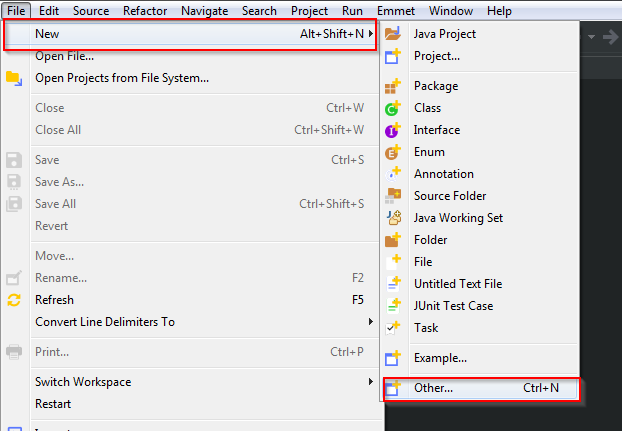Expand the Convert Line Delimiters To arrow
The width and height of the screenshot is (622, 431).
(371, 322)
